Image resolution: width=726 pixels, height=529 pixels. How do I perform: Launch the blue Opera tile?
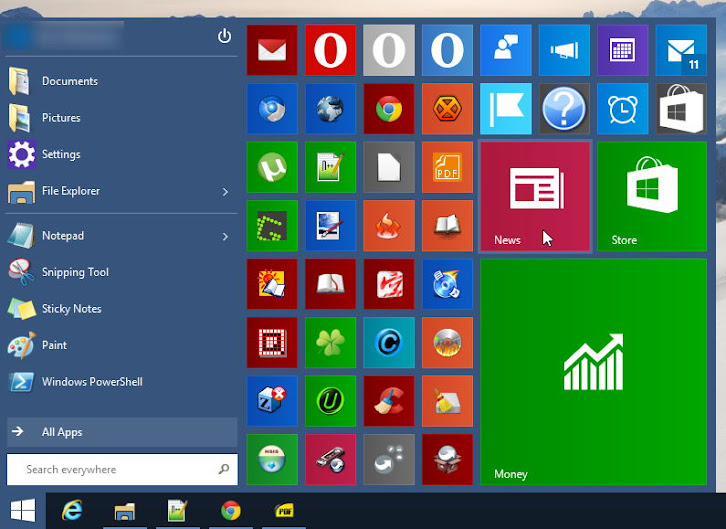447,50
